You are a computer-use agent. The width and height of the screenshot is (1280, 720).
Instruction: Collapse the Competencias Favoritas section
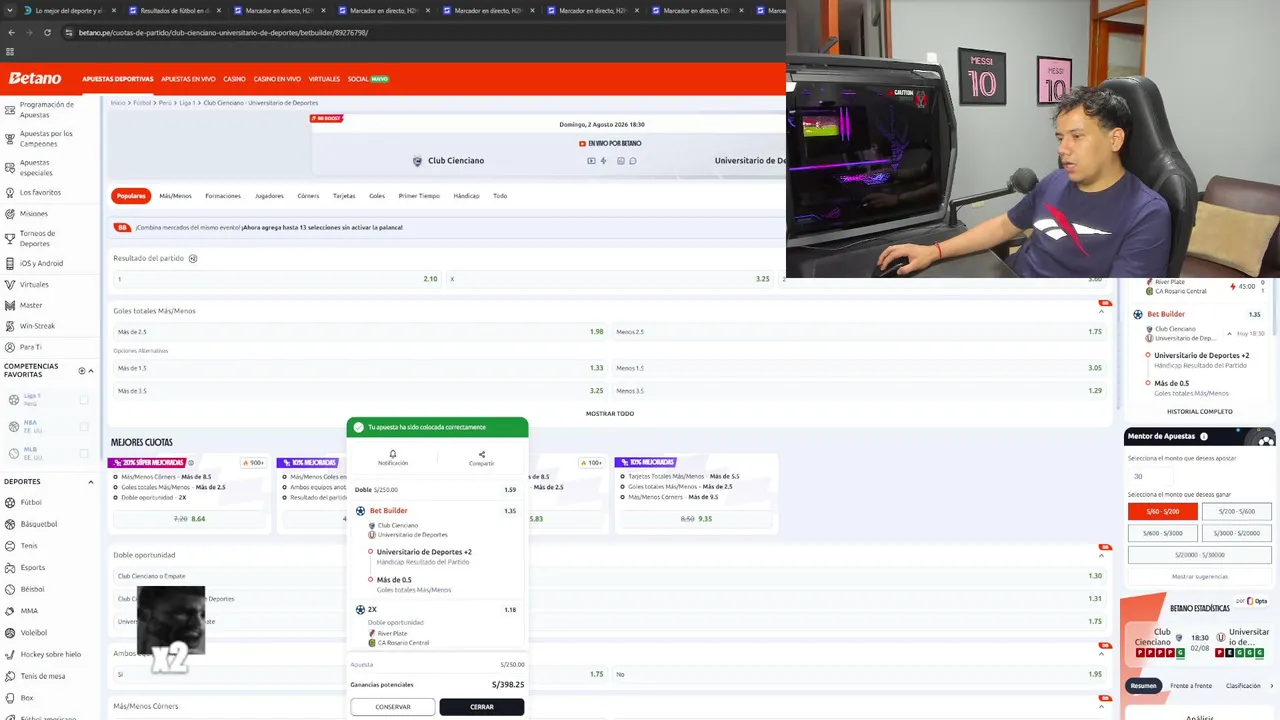pyautogui.click(x=91, y=371)
